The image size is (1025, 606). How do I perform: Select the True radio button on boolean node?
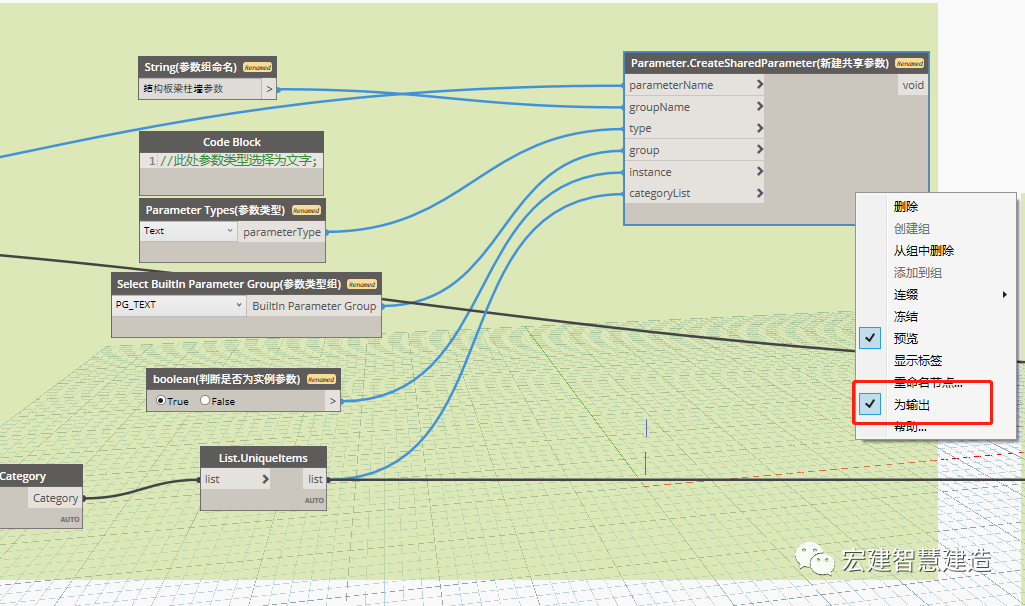(x=161, y=401)
